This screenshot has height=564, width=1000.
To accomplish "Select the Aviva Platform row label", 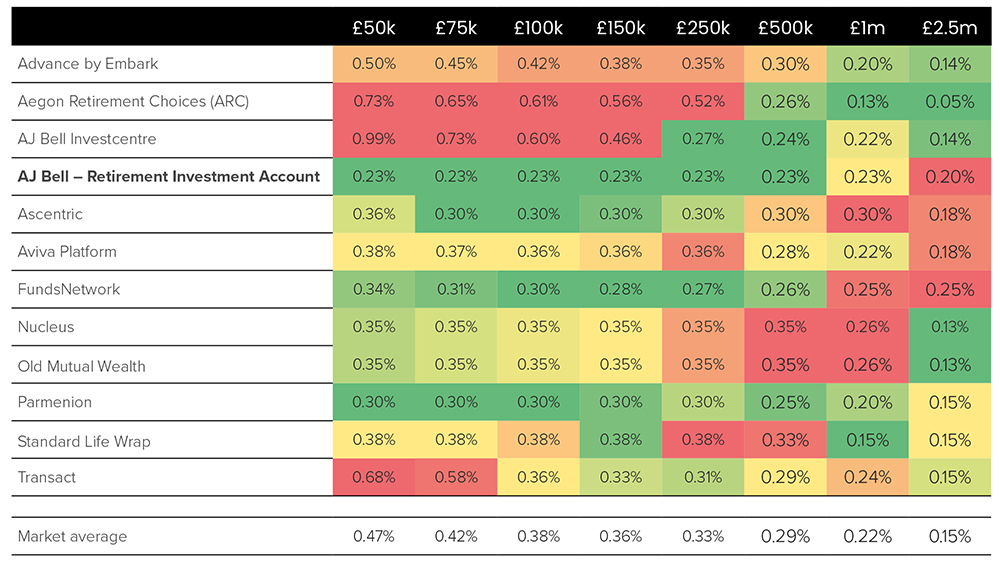I will click(x=67, y=252).
